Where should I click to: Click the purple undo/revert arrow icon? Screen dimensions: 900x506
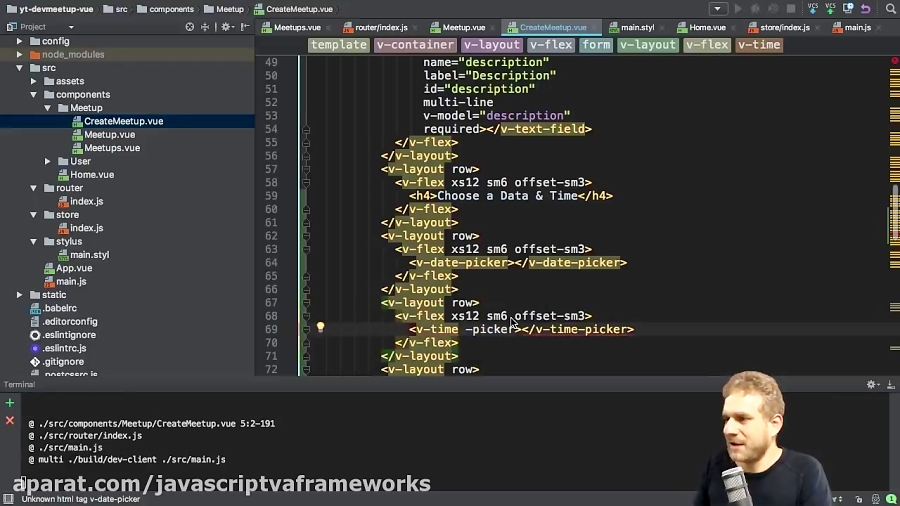pyautogui.click(x=866, y=9)
